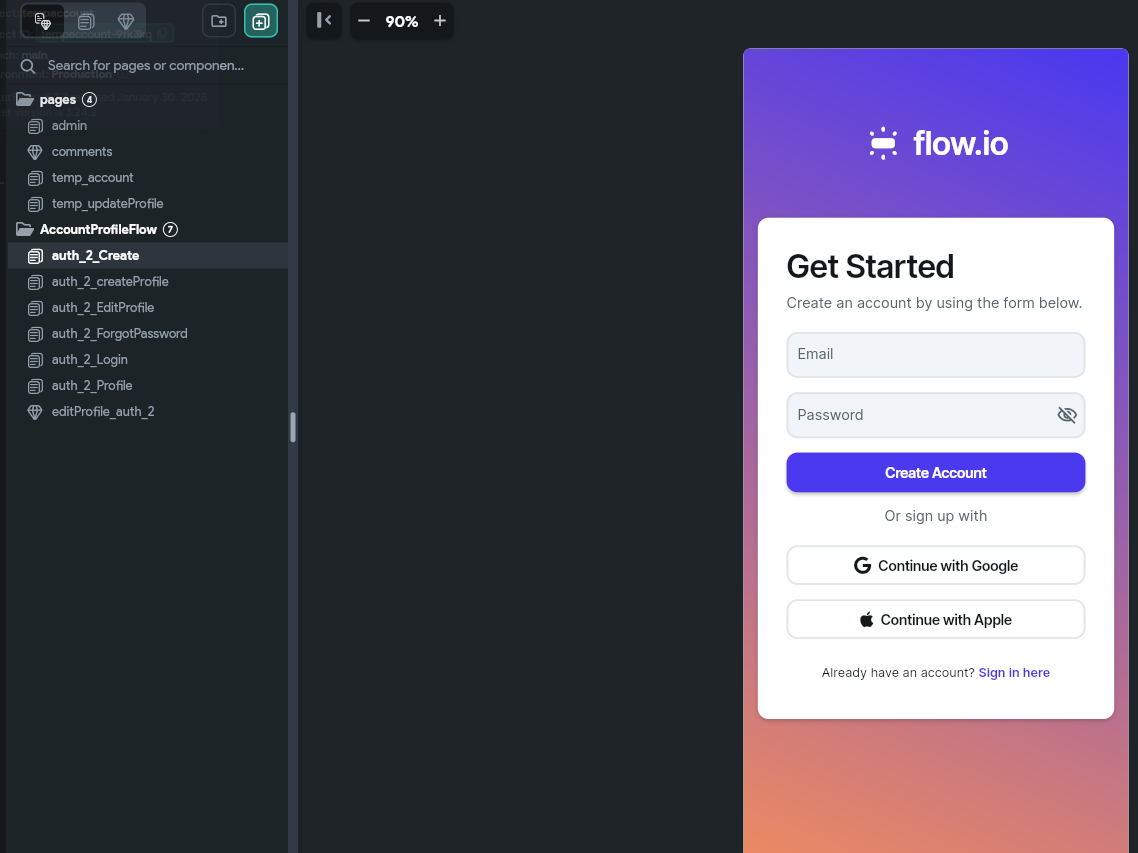Click the Sign in here link
The width and height of the screenshot is (1138, 853).
tap(1014, 673)
